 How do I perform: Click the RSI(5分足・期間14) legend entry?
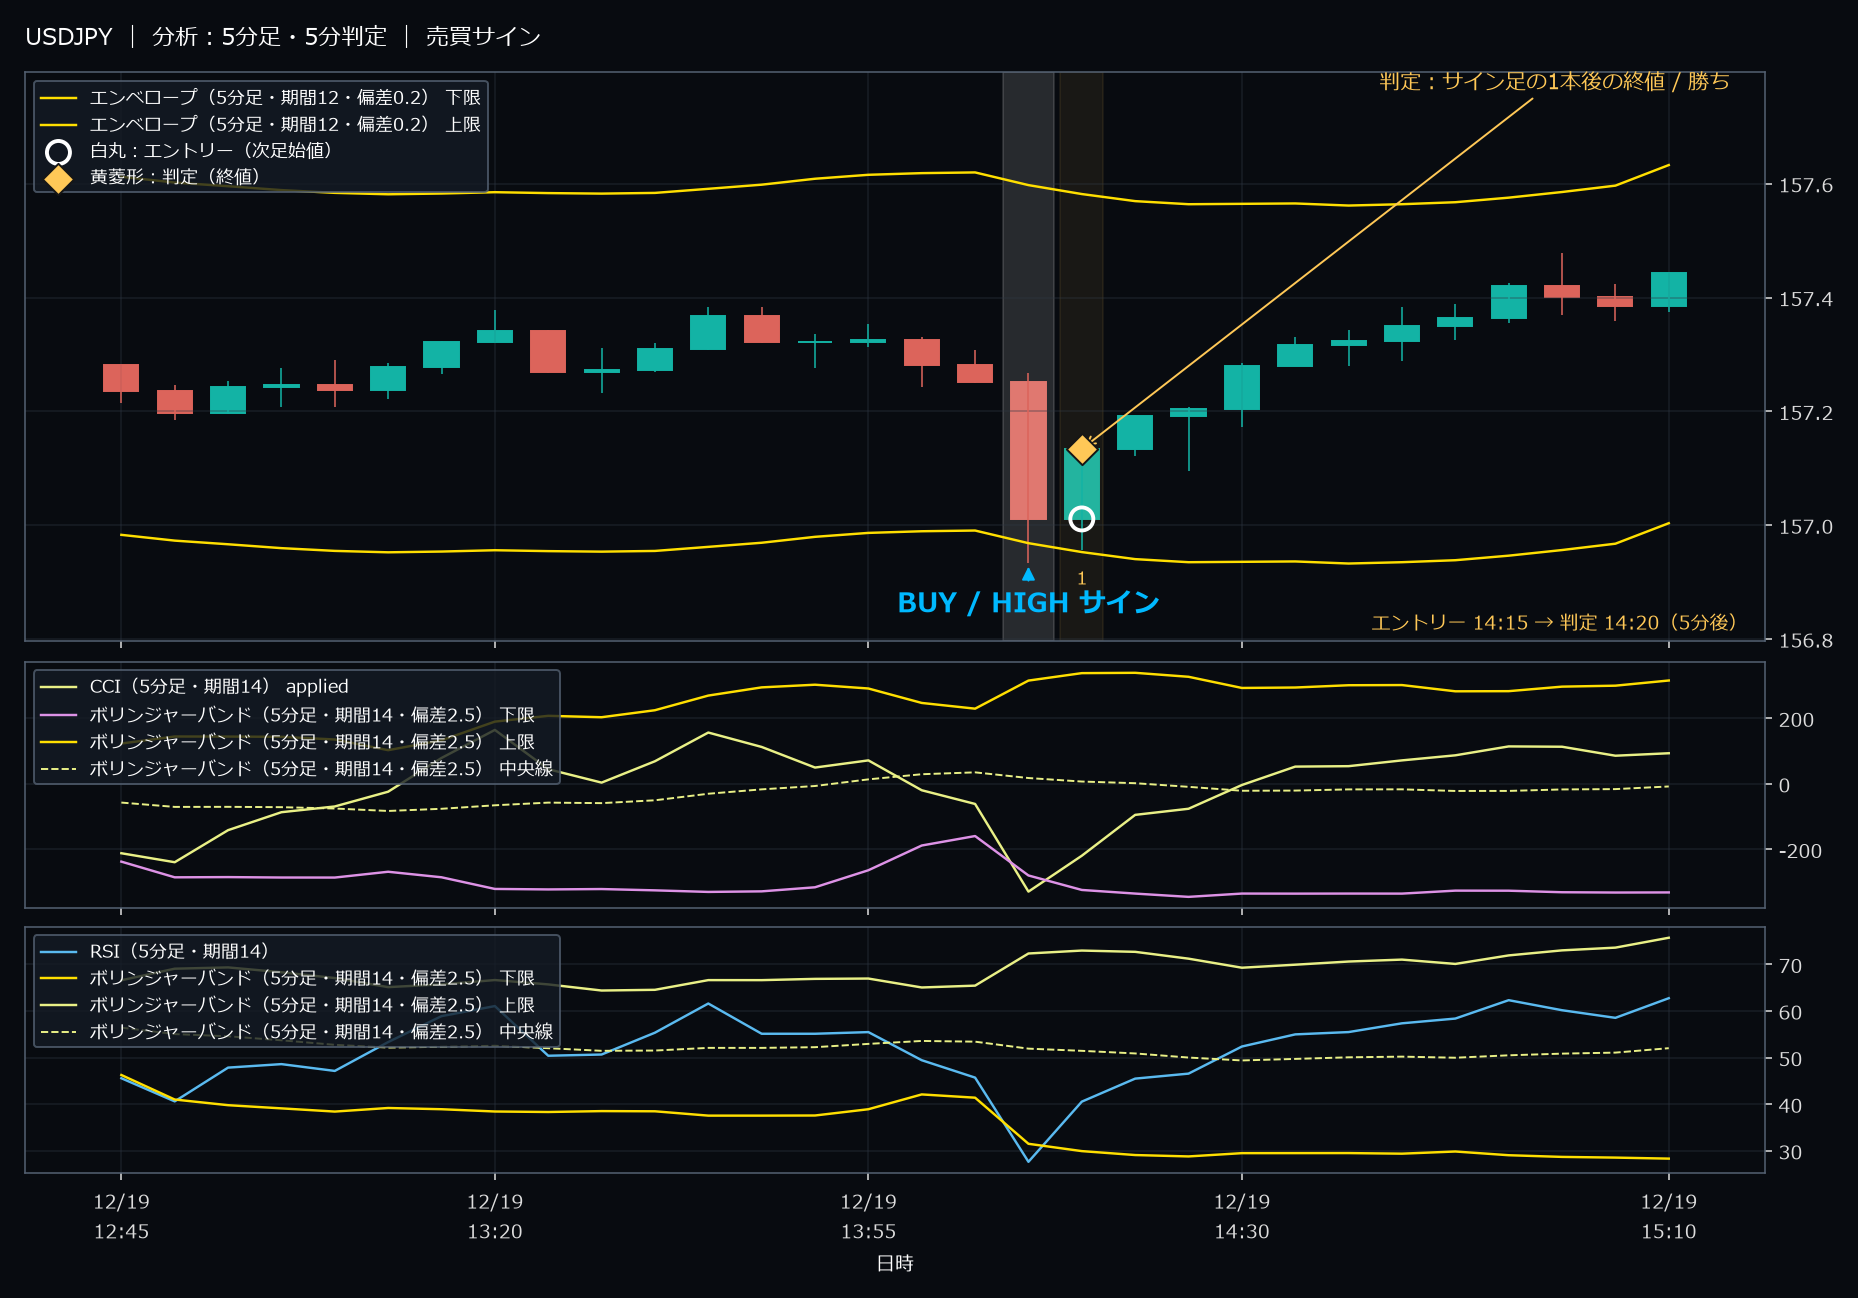(155, 951)
